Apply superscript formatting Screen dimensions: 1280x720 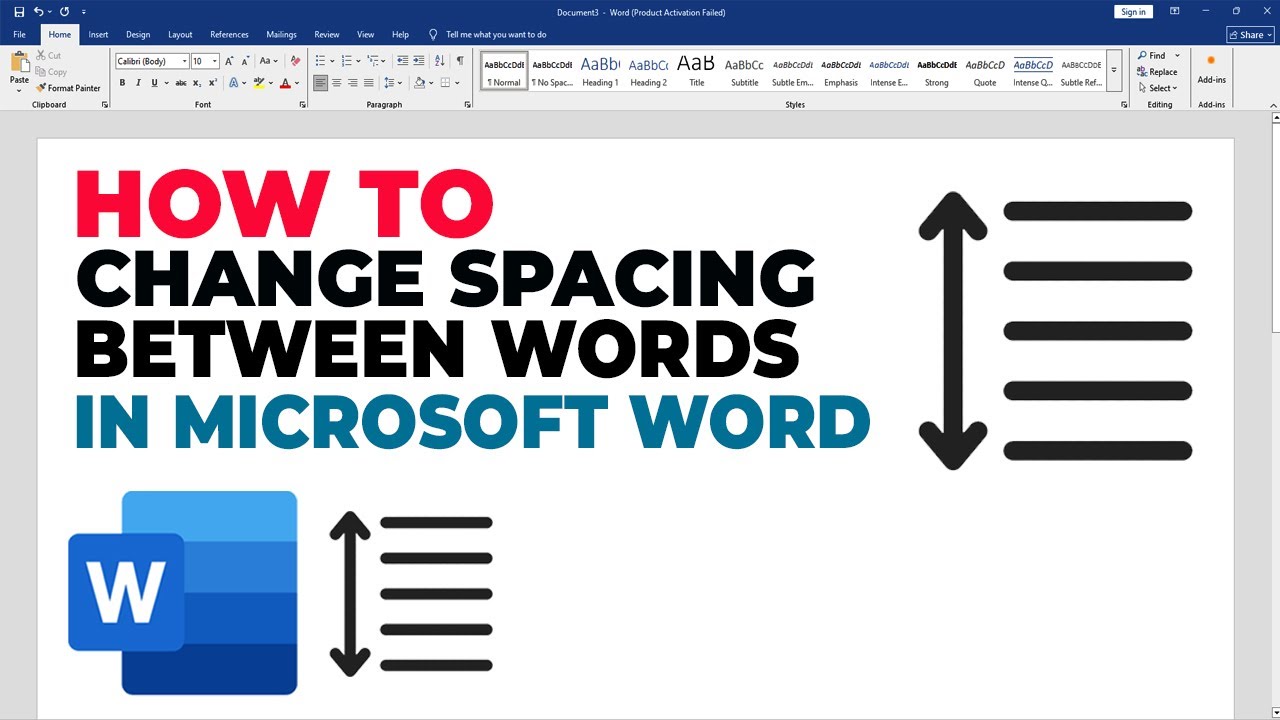tap(213, 83)
